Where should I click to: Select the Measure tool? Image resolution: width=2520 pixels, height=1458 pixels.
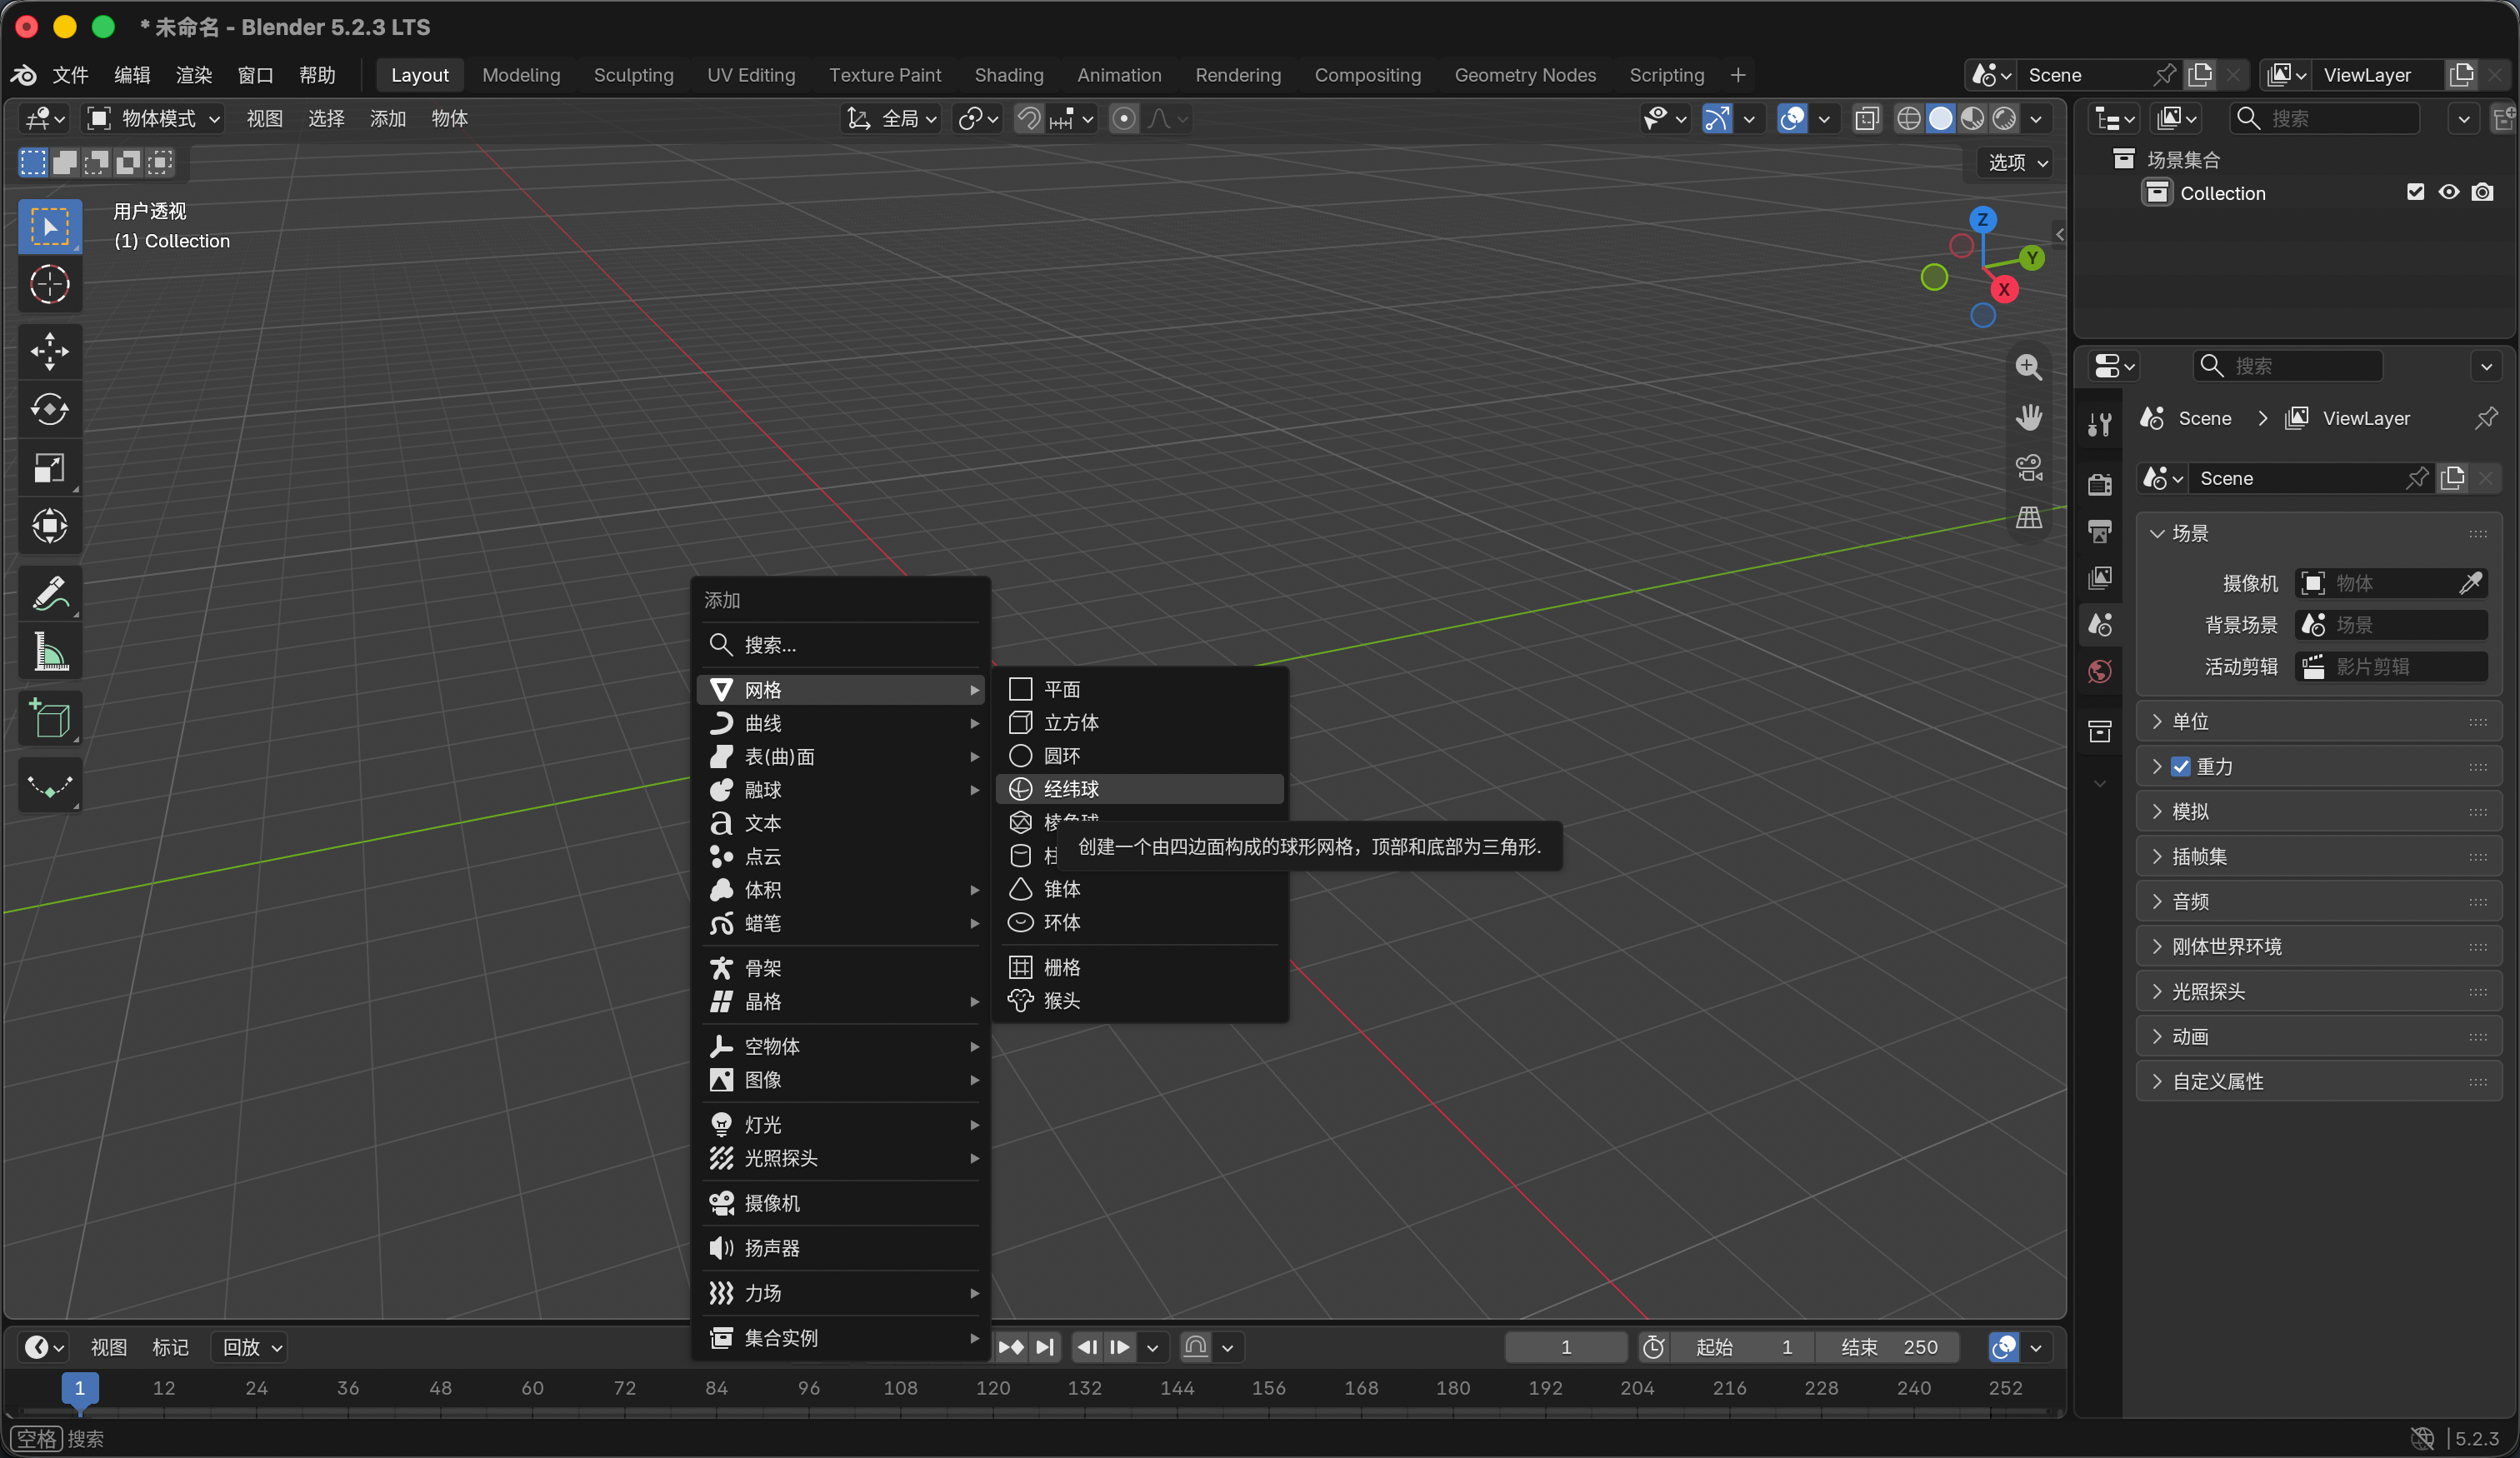[x=49, y=652]
